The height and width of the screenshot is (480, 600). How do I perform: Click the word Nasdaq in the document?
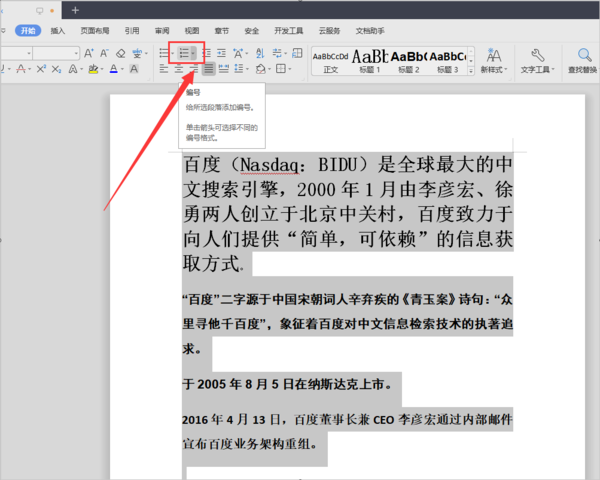[x=269, y=165]
